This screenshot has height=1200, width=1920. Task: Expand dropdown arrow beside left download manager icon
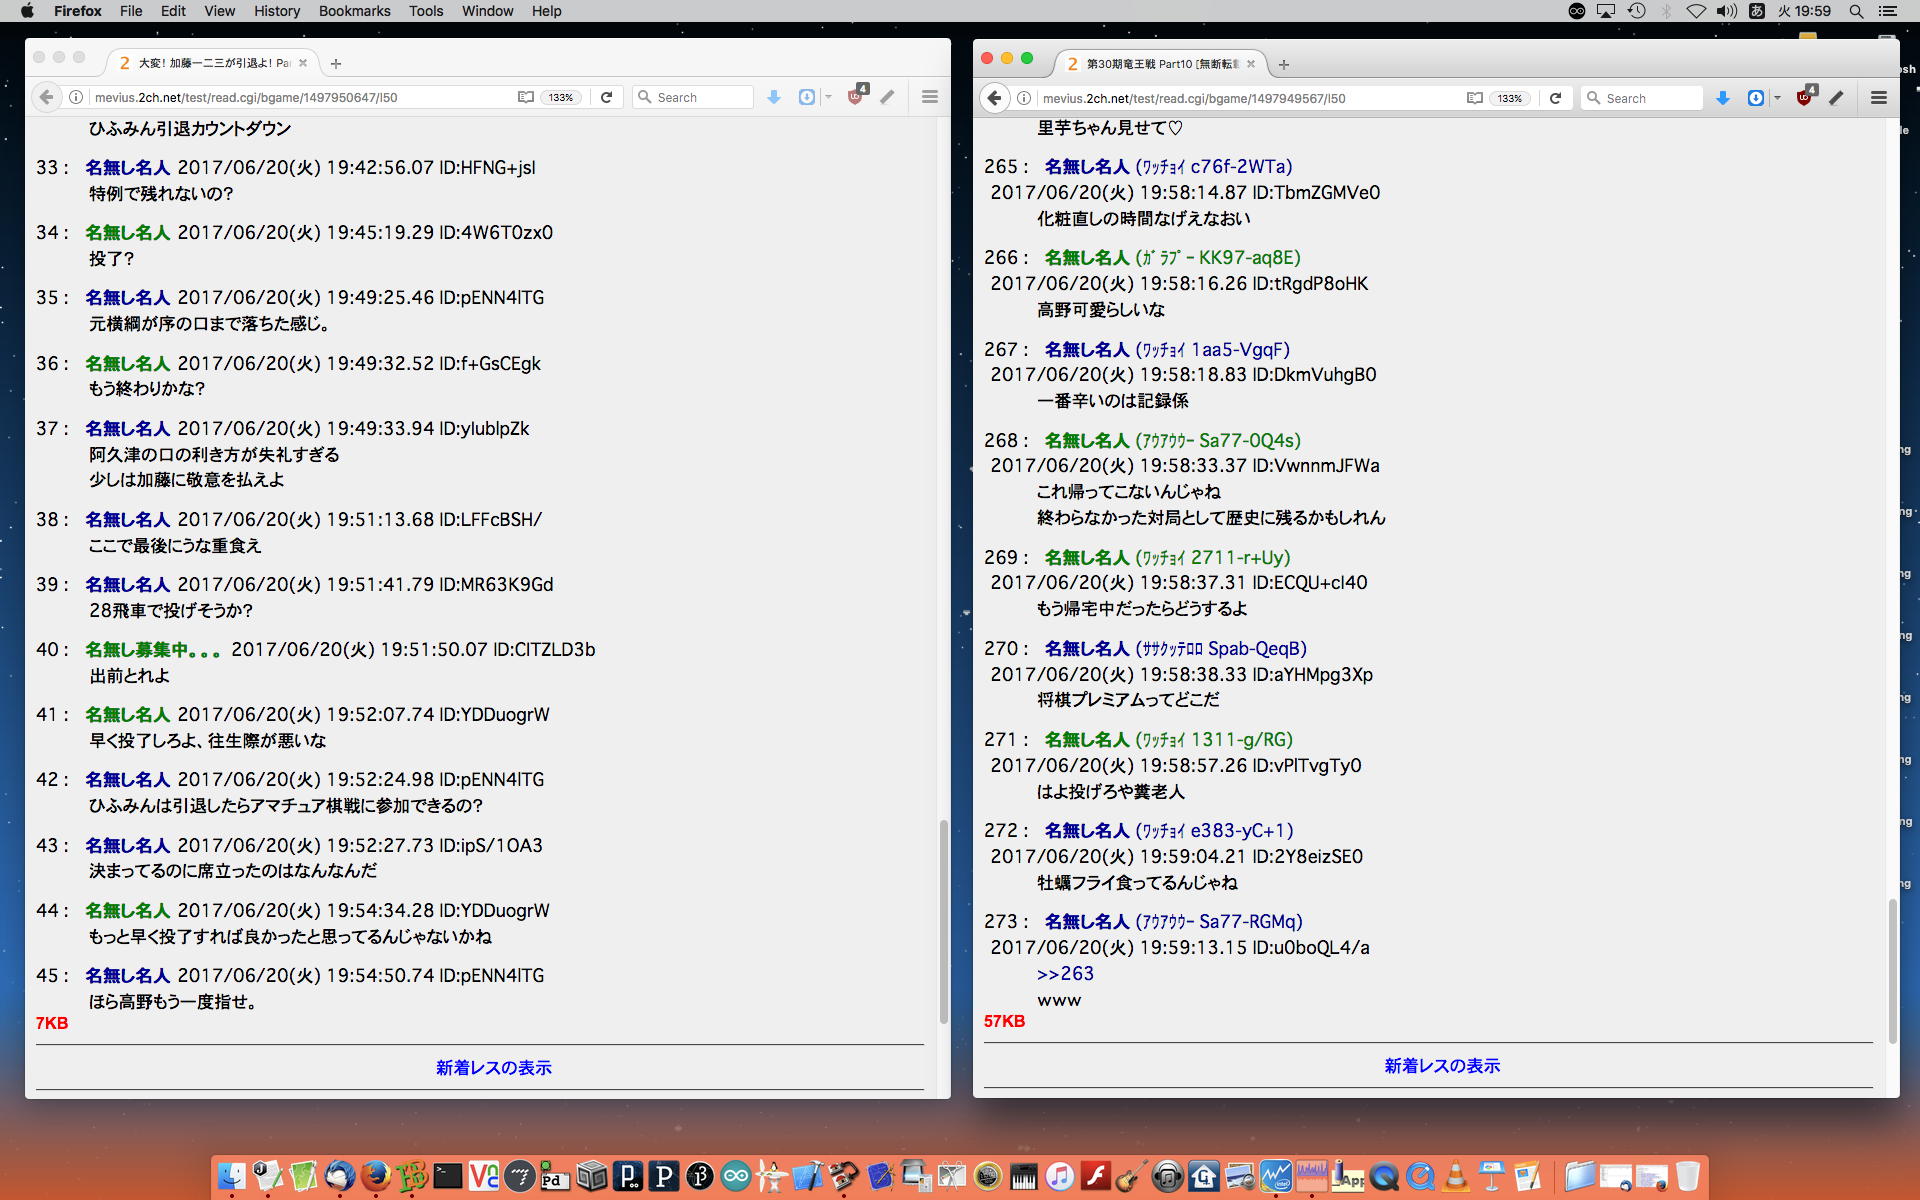tap(828, 97)
